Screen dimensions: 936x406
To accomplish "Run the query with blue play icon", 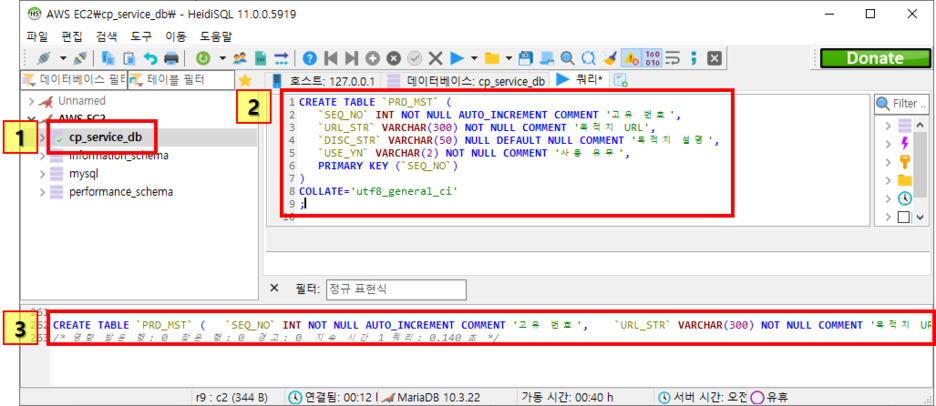I will coord(457,58).
